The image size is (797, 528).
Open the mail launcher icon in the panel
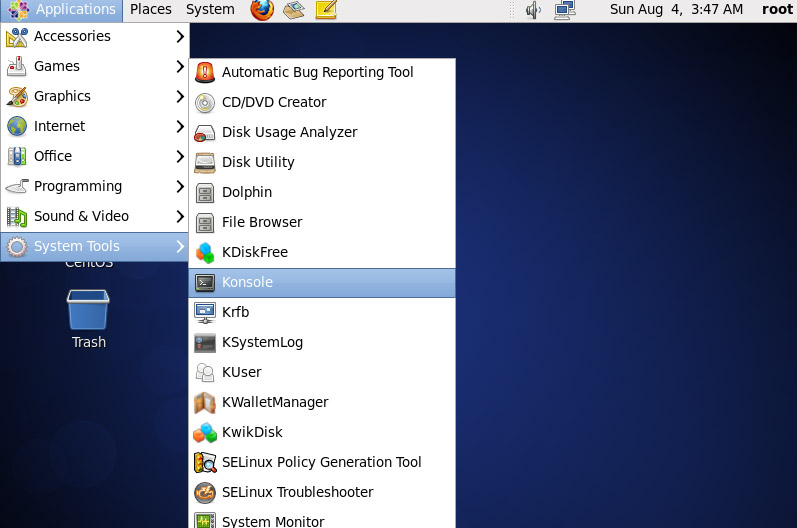pos(294,10)
